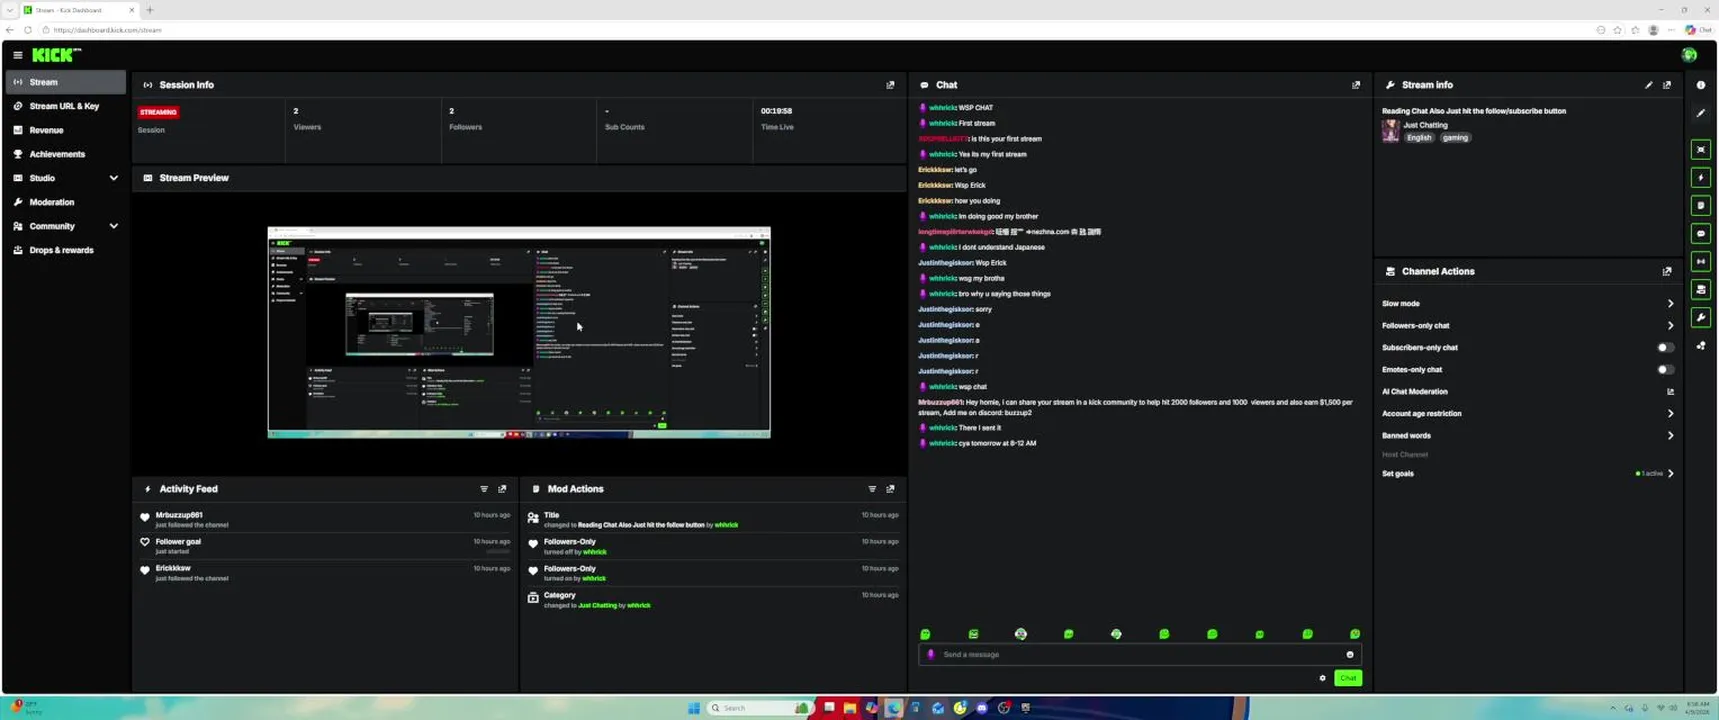The width and height of the screenshot is (1719, 720).
Task: Expand Slow mode options
Action: point(1670,304)
